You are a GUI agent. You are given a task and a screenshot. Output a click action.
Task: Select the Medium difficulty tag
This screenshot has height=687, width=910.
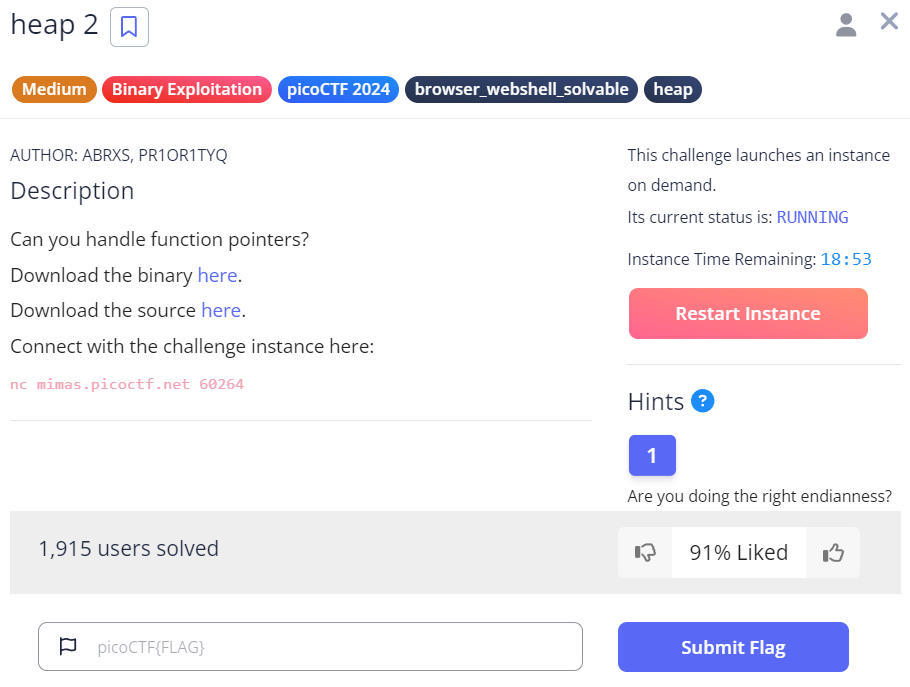54,89
